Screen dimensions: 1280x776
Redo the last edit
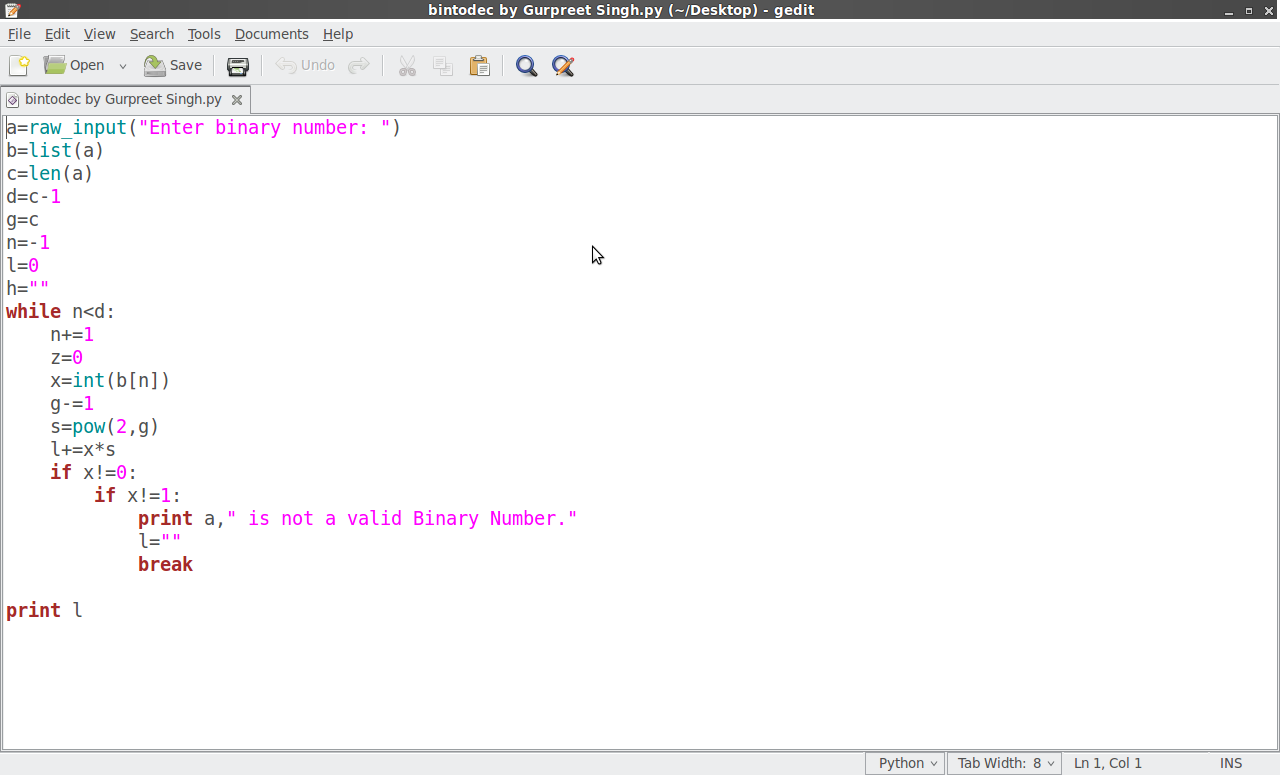coord(359,65)
